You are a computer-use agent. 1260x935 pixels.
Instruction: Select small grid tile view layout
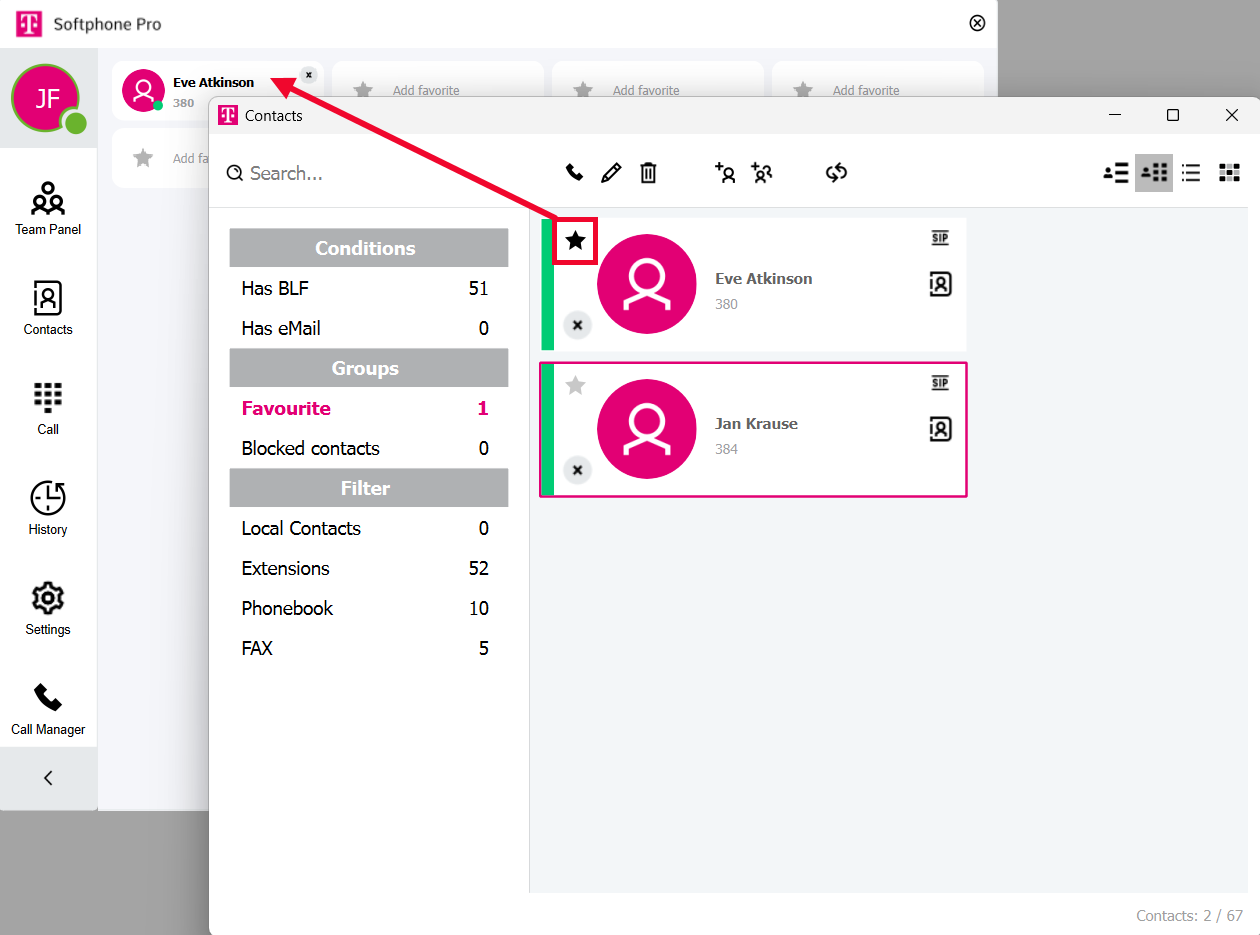(x=1229, y=173)
